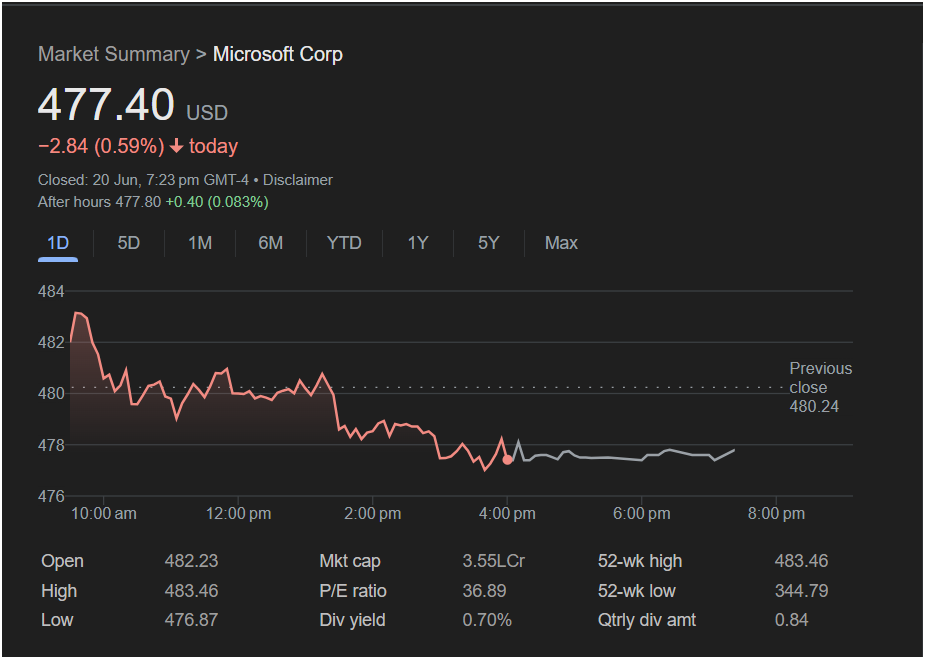Click the 484 y-axis label
The width and height of the screenshot is (925, 659).
pos(51,291)
